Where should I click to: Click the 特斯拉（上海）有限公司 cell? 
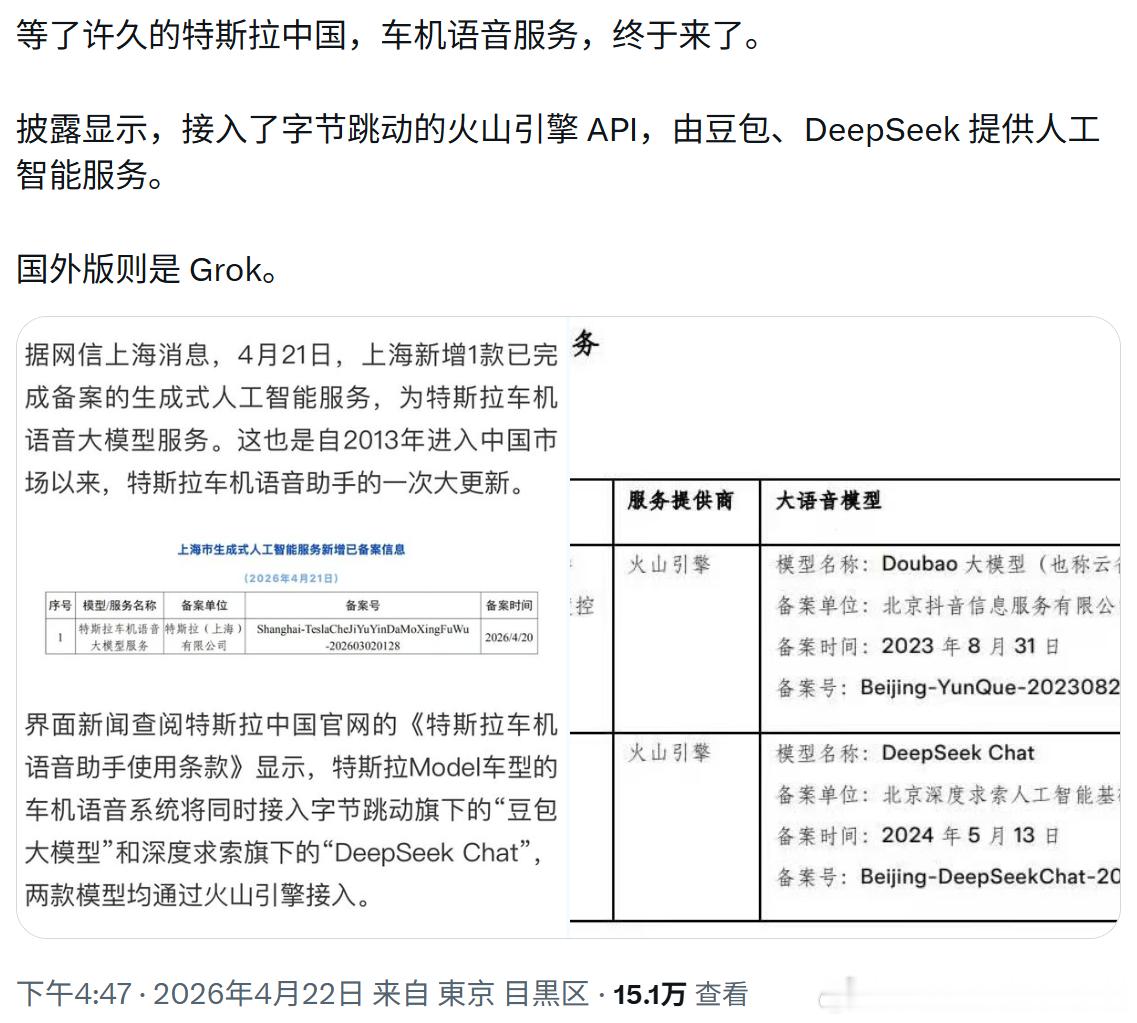(204, 637)
